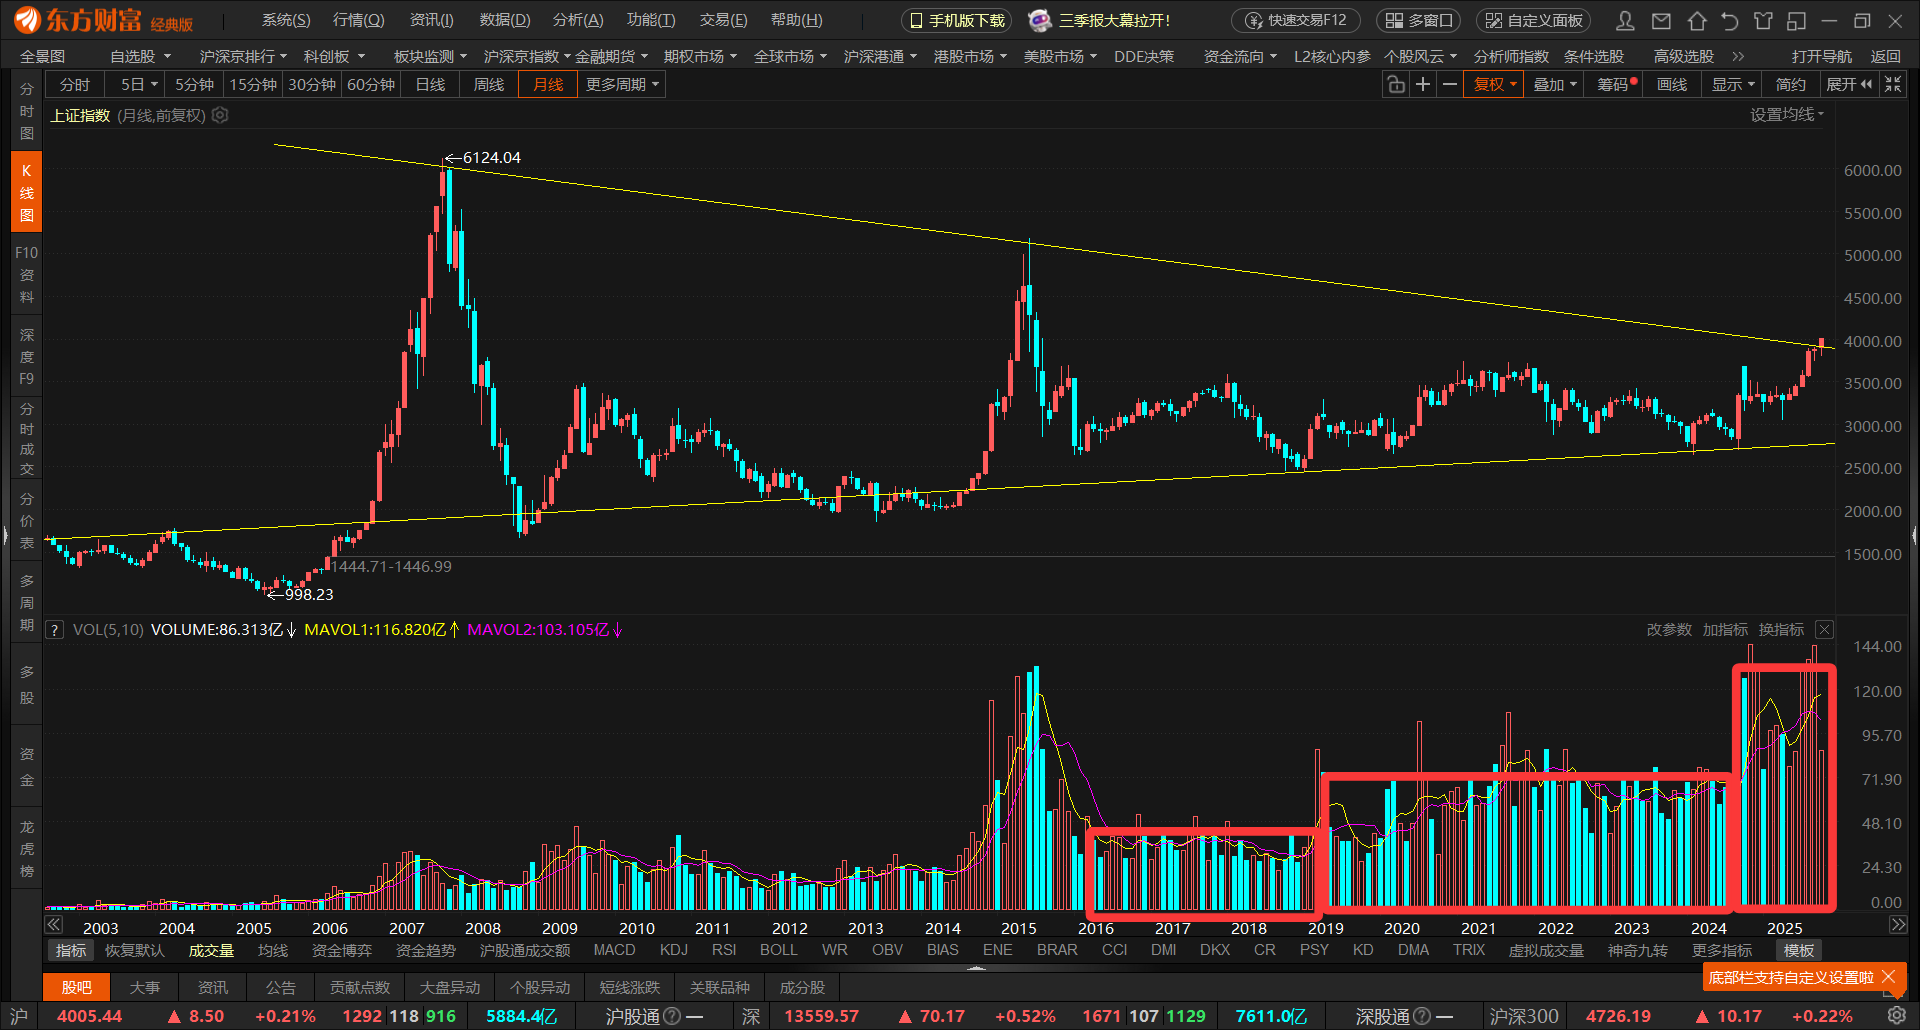This screenshot has width=1920, height=1030.
Task: Open the user account icon
Action: [1626, 20]
